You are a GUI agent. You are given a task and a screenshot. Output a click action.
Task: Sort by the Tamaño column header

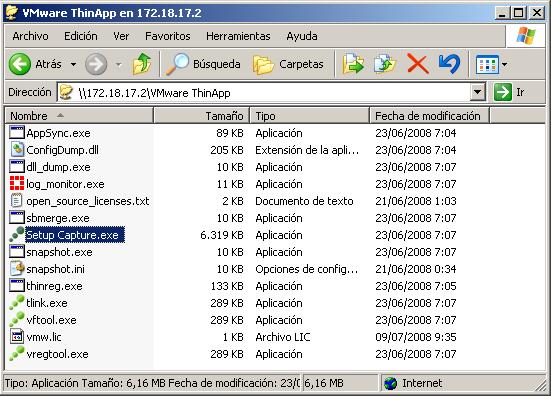point(202,116)
